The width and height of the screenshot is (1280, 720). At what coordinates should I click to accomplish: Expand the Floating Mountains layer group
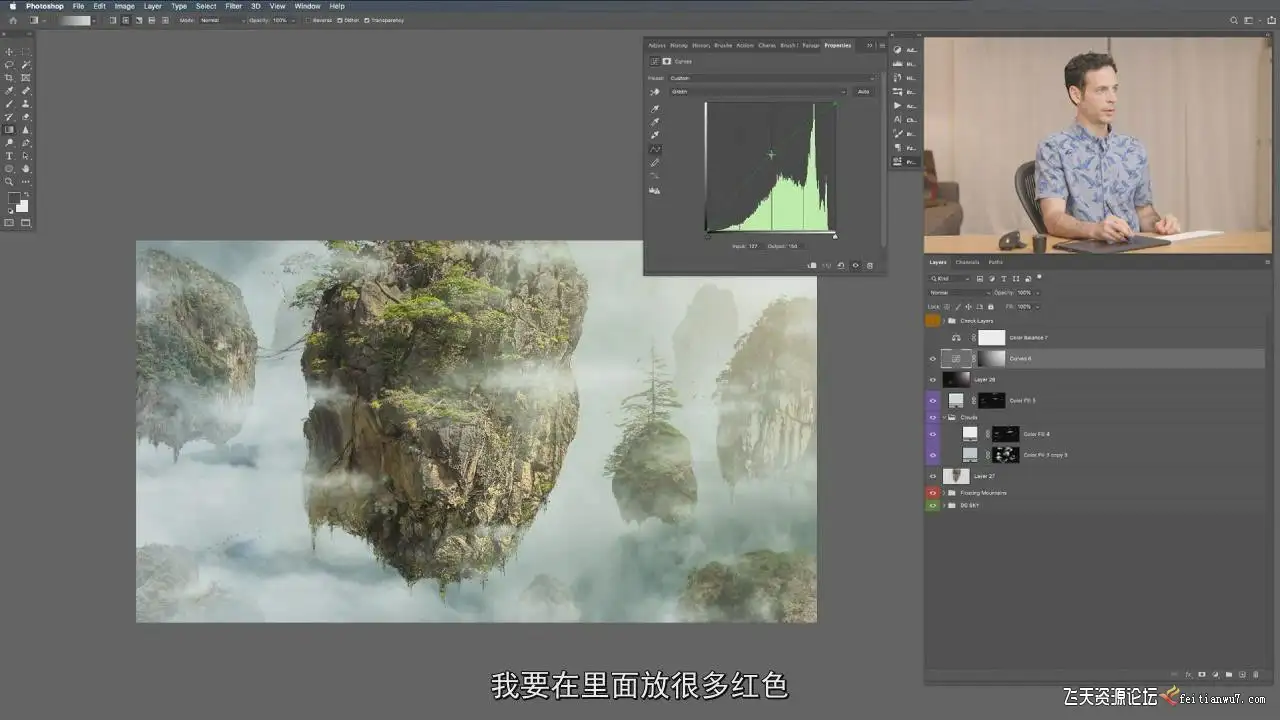944,493
